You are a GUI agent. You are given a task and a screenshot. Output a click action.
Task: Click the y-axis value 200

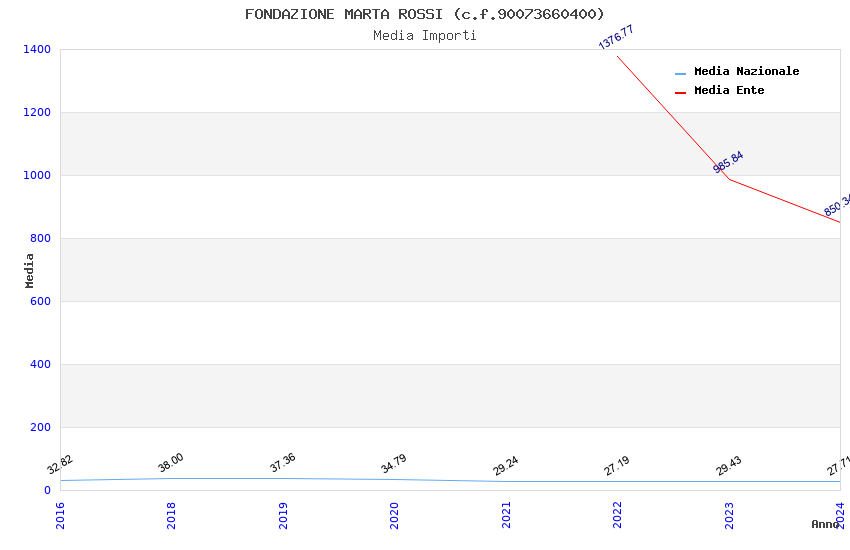(x=40, y=427)
